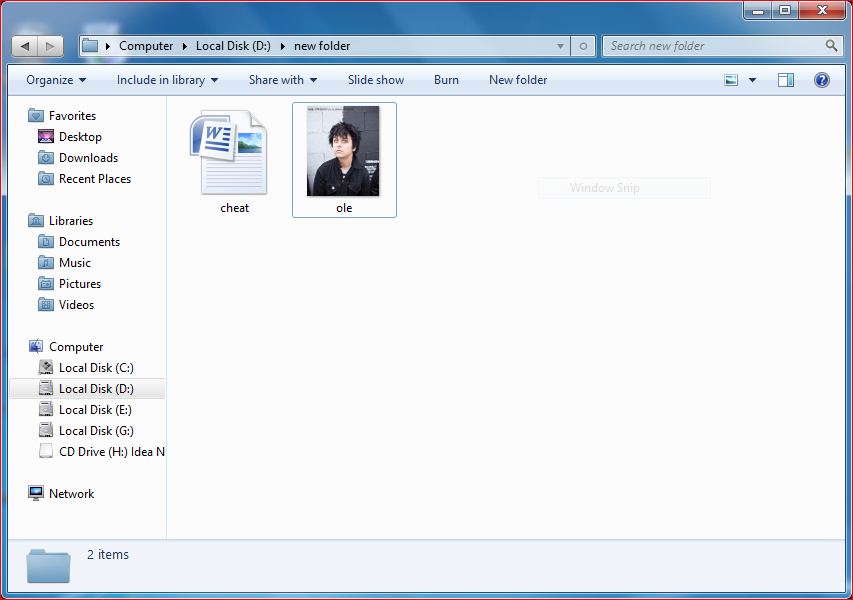Open the Pictures library
The width and height of the screenshot is (853, 600).
click(x=69, y=284)
